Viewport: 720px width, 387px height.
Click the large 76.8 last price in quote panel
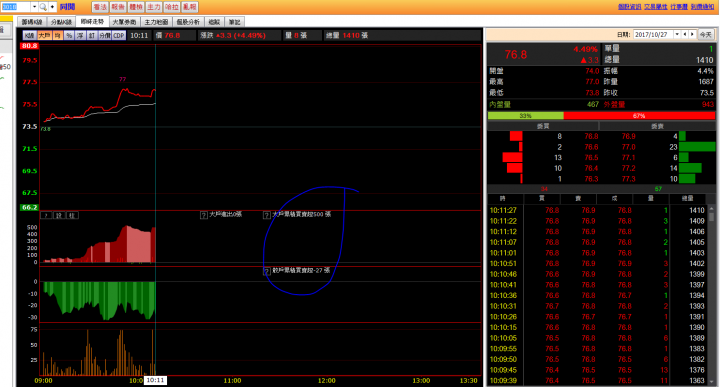coord(516,55)
